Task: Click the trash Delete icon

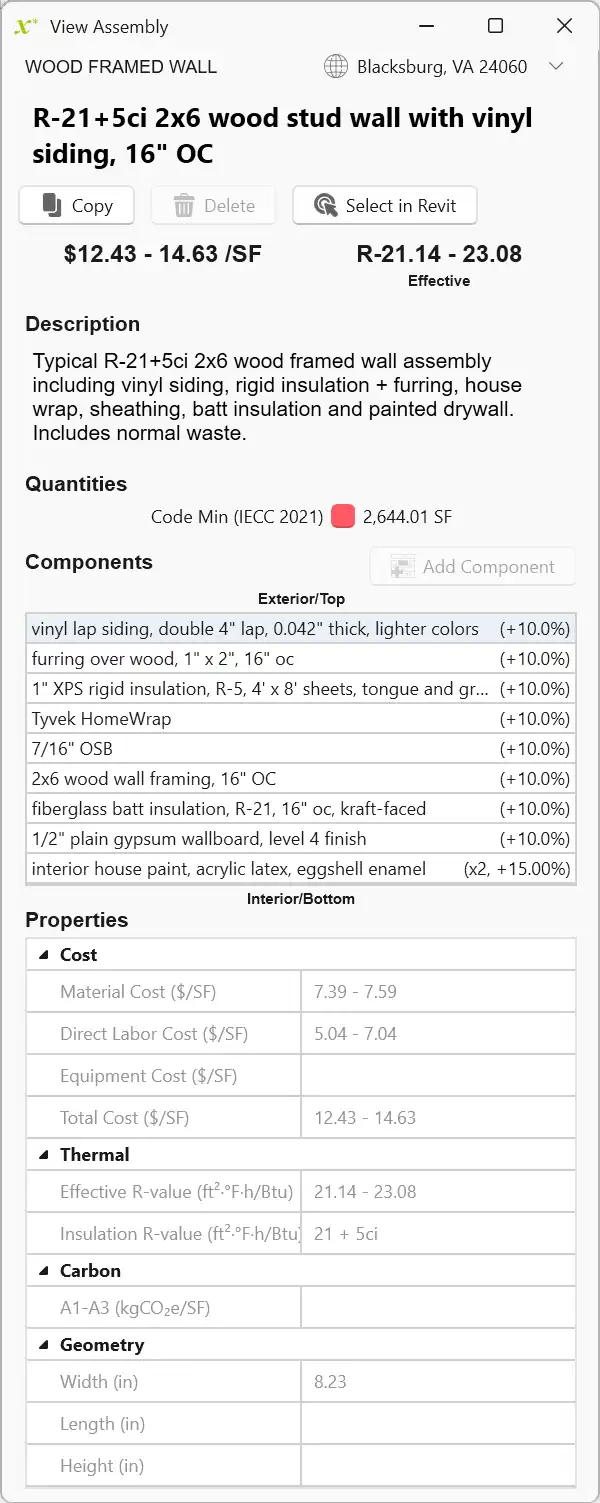Action: 184,206
